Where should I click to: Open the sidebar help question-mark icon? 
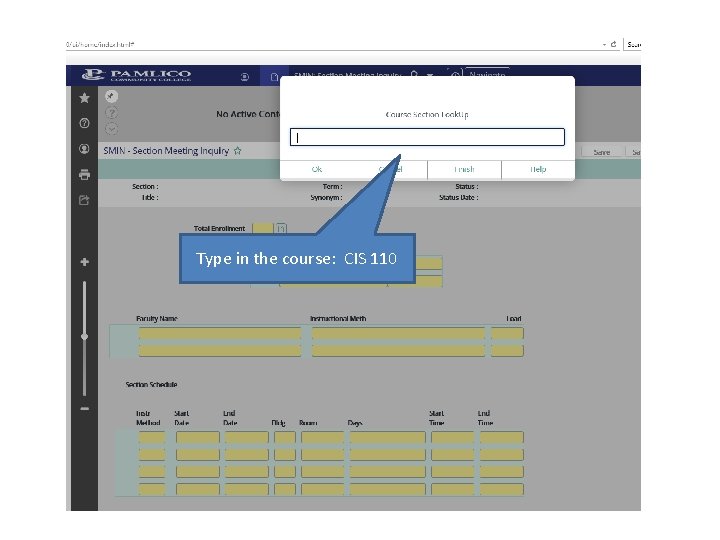(x=84, y=123)
